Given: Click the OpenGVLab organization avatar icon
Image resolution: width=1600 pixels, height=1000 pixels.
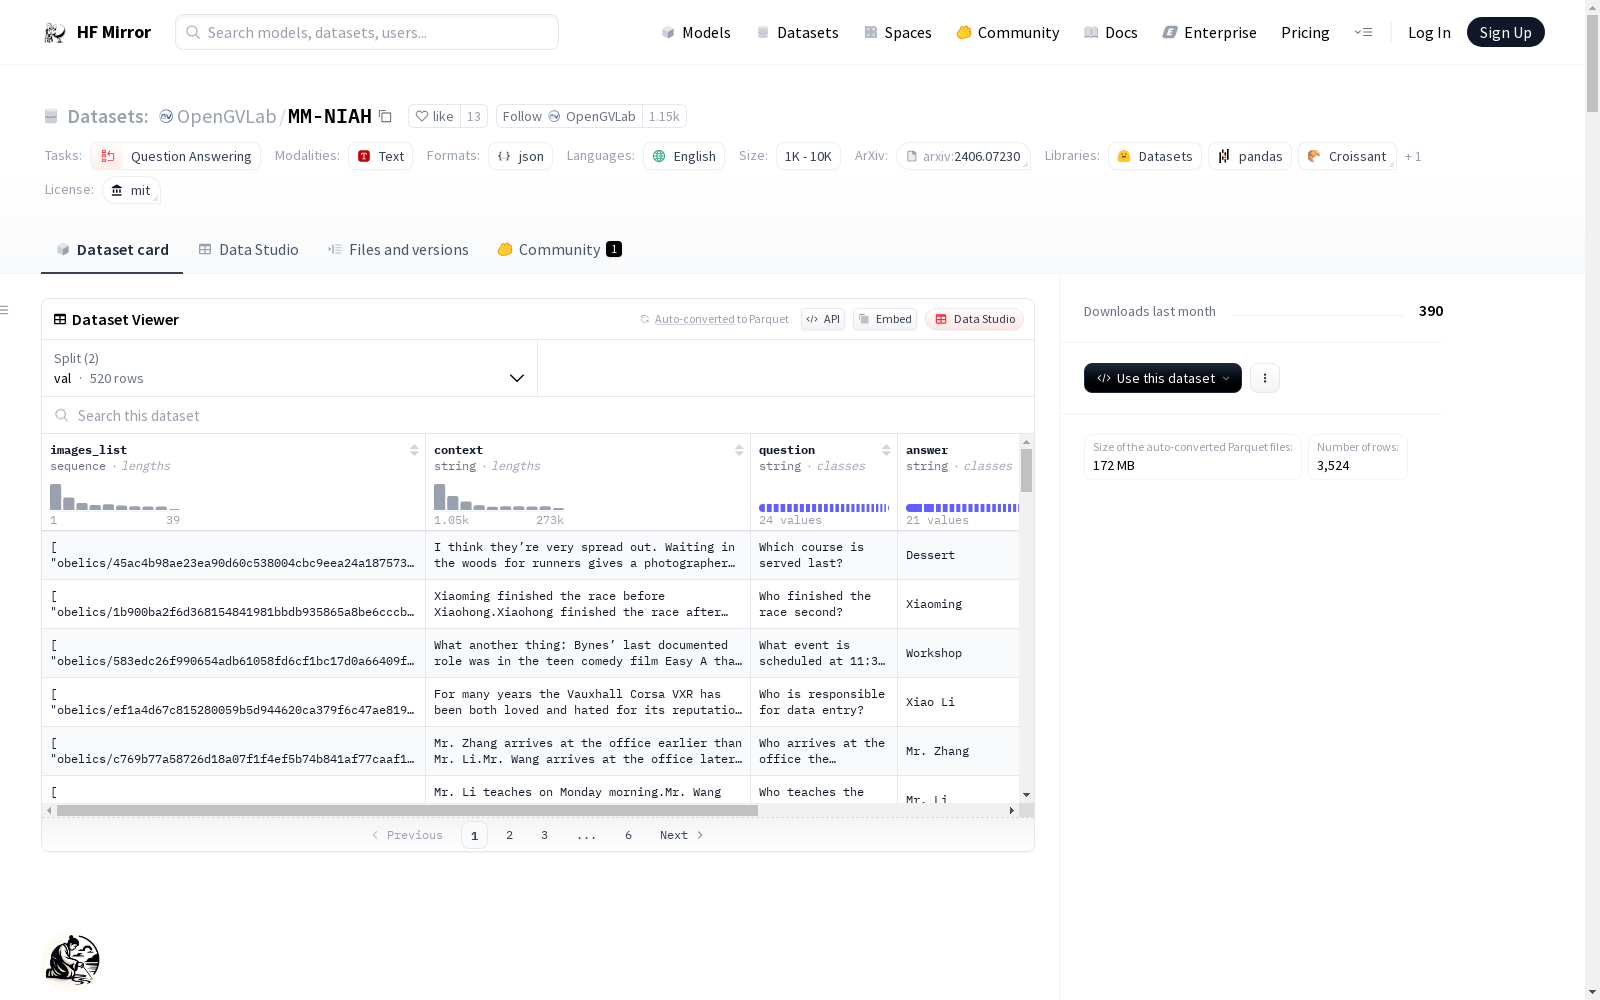Looking at the screenshot, I should coord(166,117).
